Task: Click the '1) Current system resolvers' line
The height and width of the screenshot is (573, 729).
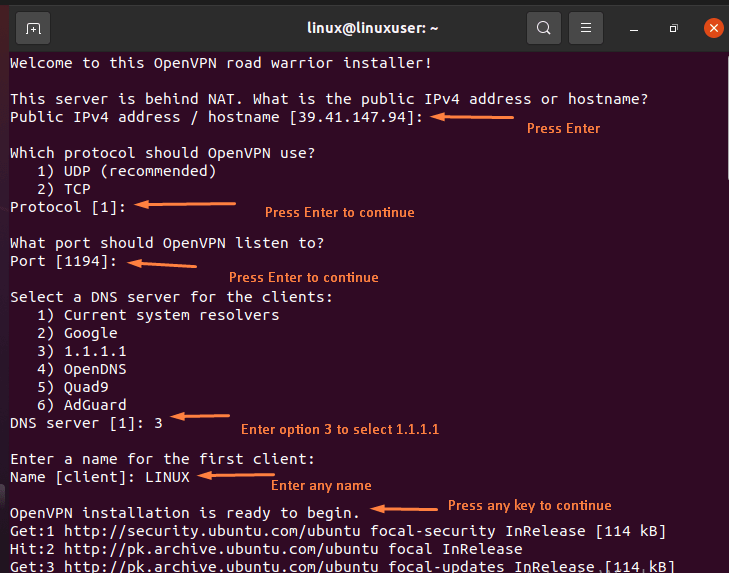Action: coord(159,315)
